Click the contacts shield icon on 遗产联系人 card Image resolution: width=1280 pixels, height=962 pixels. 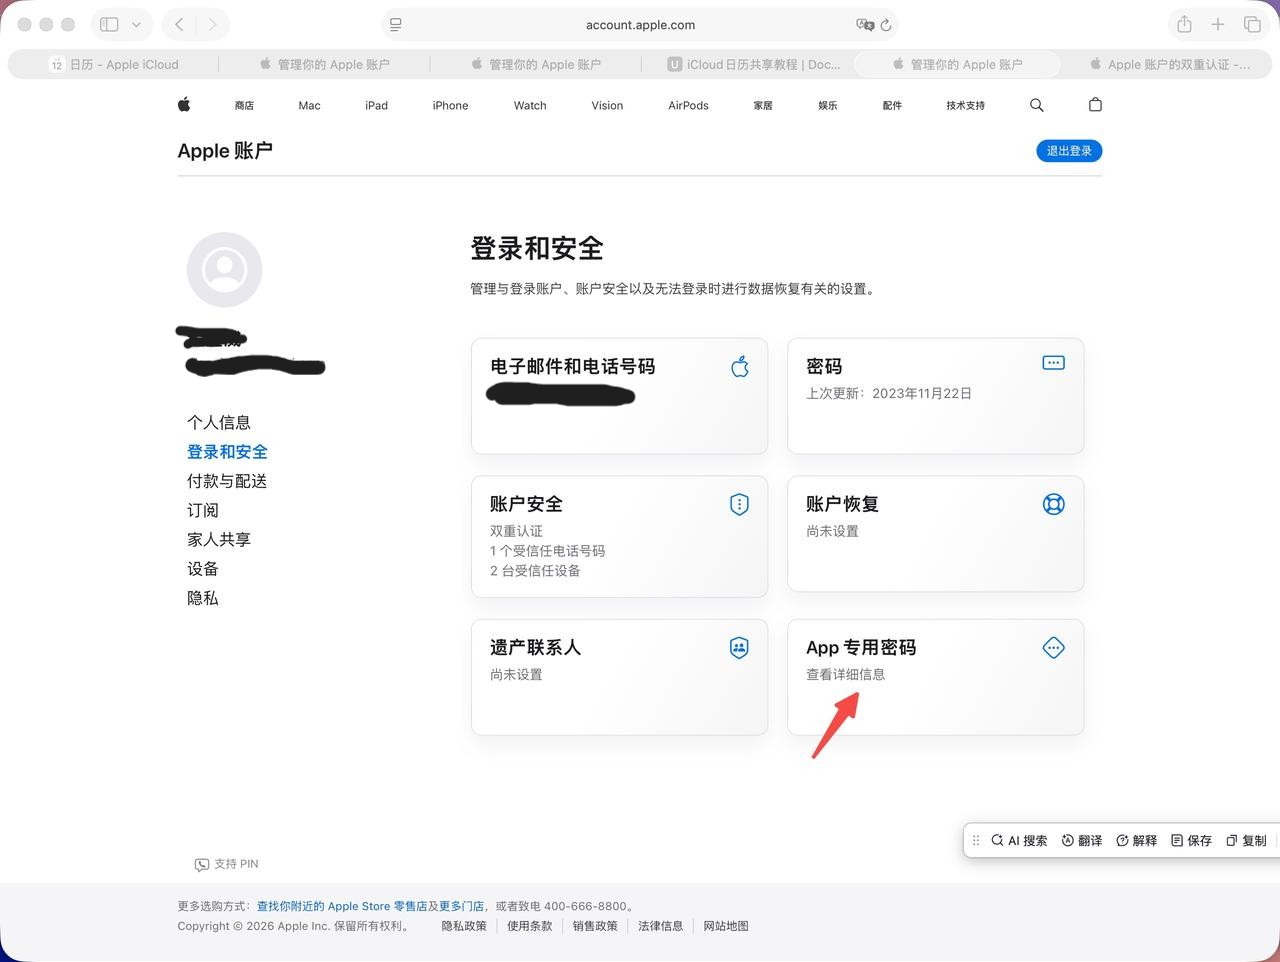[x=740, y=648]
